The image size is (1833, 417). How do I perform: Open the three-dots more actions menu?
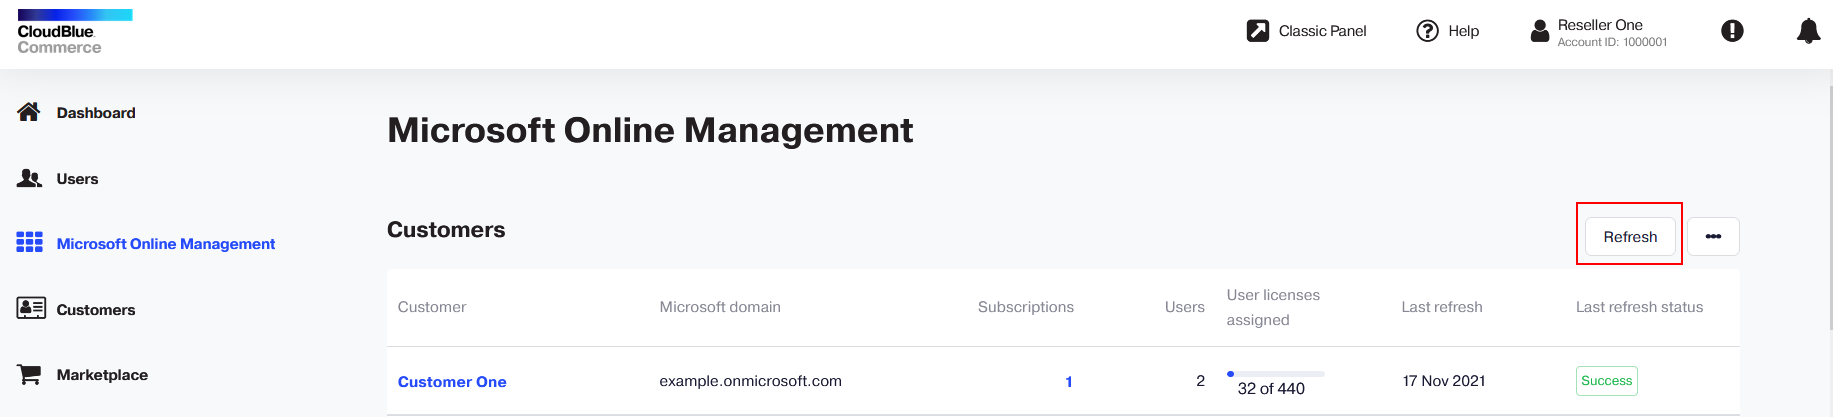pyautogui.click(x=1713, y=237)
